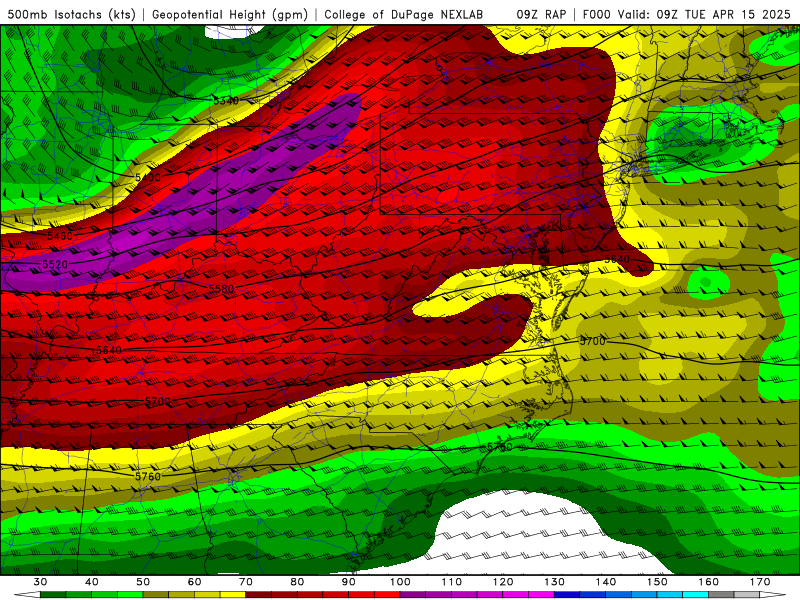800x600 pixels.
Task: Click the 'F000 Valid: 09Z TUE APR 15 2025' text
Action: click(x=687, y=14)
